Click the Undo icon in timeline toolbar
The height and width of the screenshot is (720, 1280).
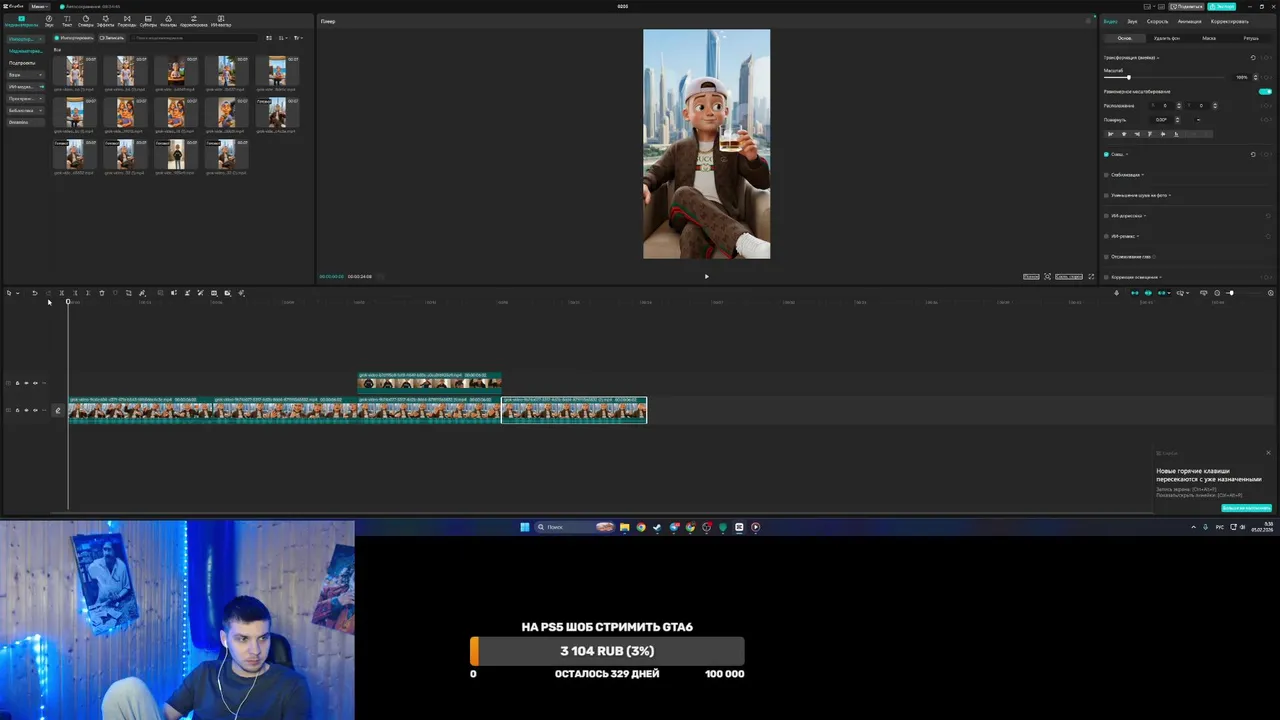pyautogui.click(x=35, y=293)
